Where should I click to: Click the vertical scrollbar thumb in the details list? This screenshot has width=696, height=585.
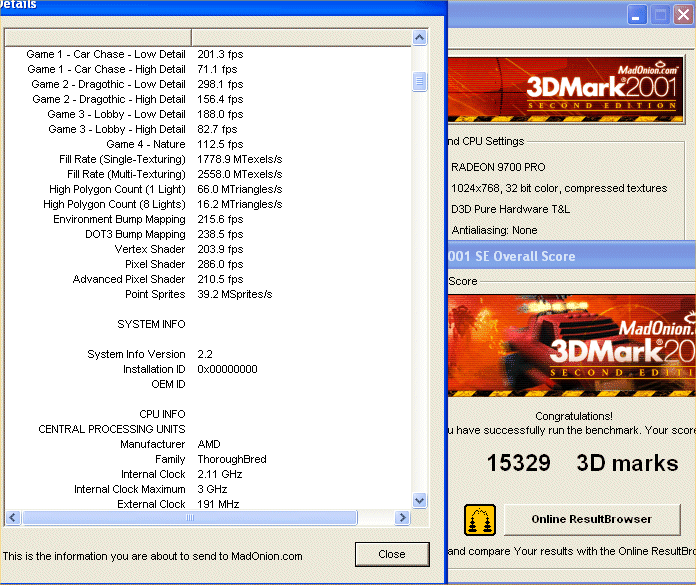tap(420, 82)
